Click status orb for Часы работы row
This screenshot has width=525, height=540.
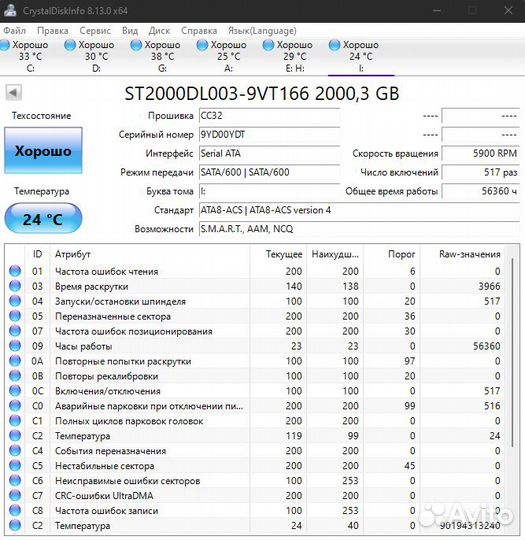pyautogui.click(x=15, y=346)
